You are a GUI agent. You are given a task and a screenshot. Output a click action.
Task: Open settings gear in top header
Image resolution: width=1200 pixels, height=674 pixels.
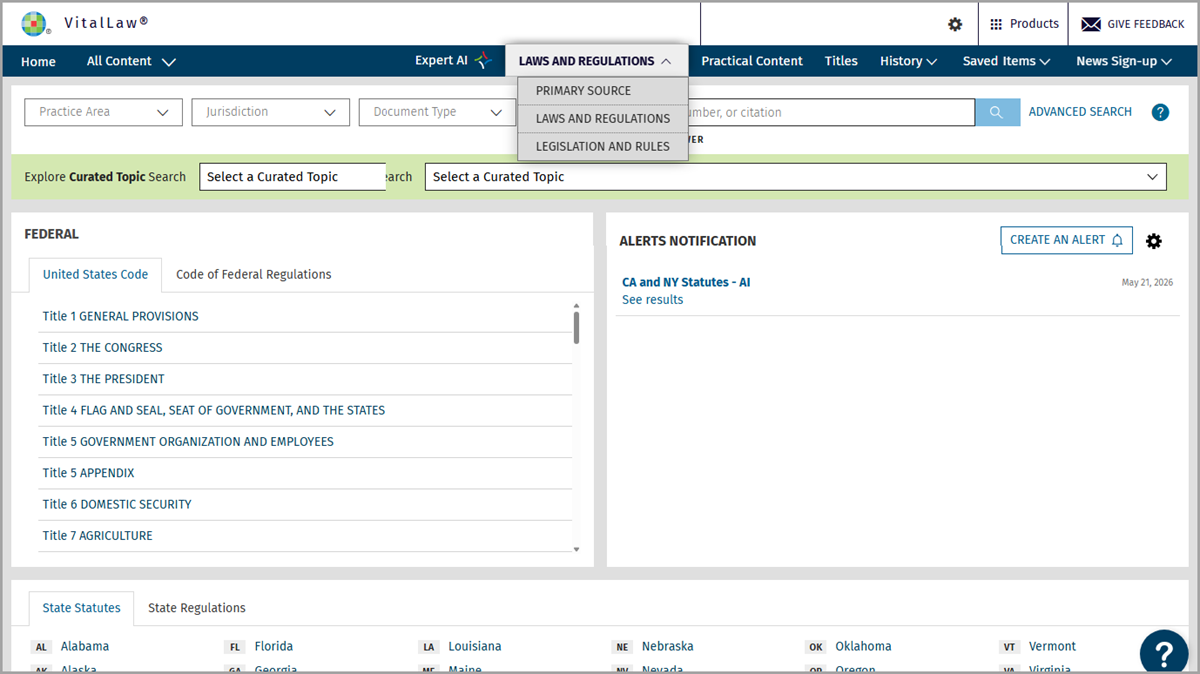955,24
